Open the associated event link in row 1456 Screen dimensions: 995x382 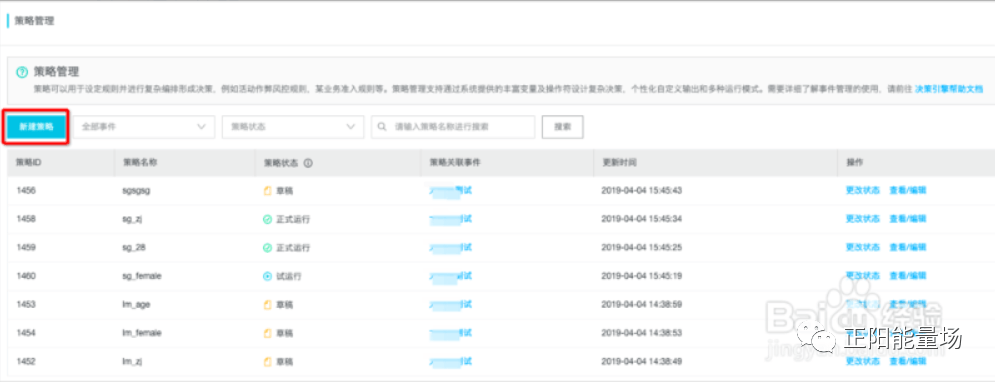click(451, 190)
